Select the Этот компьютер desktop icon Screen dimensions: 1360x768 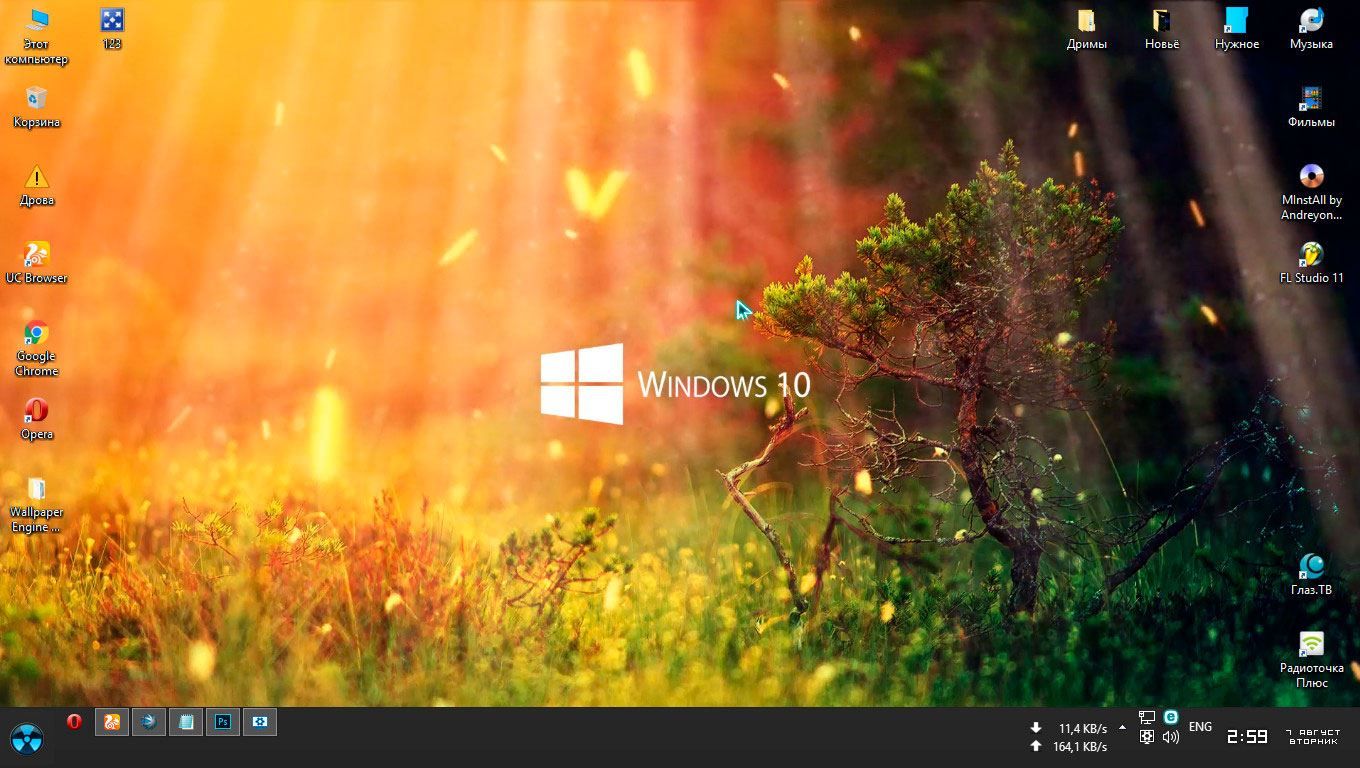click(x=36, y=36)
